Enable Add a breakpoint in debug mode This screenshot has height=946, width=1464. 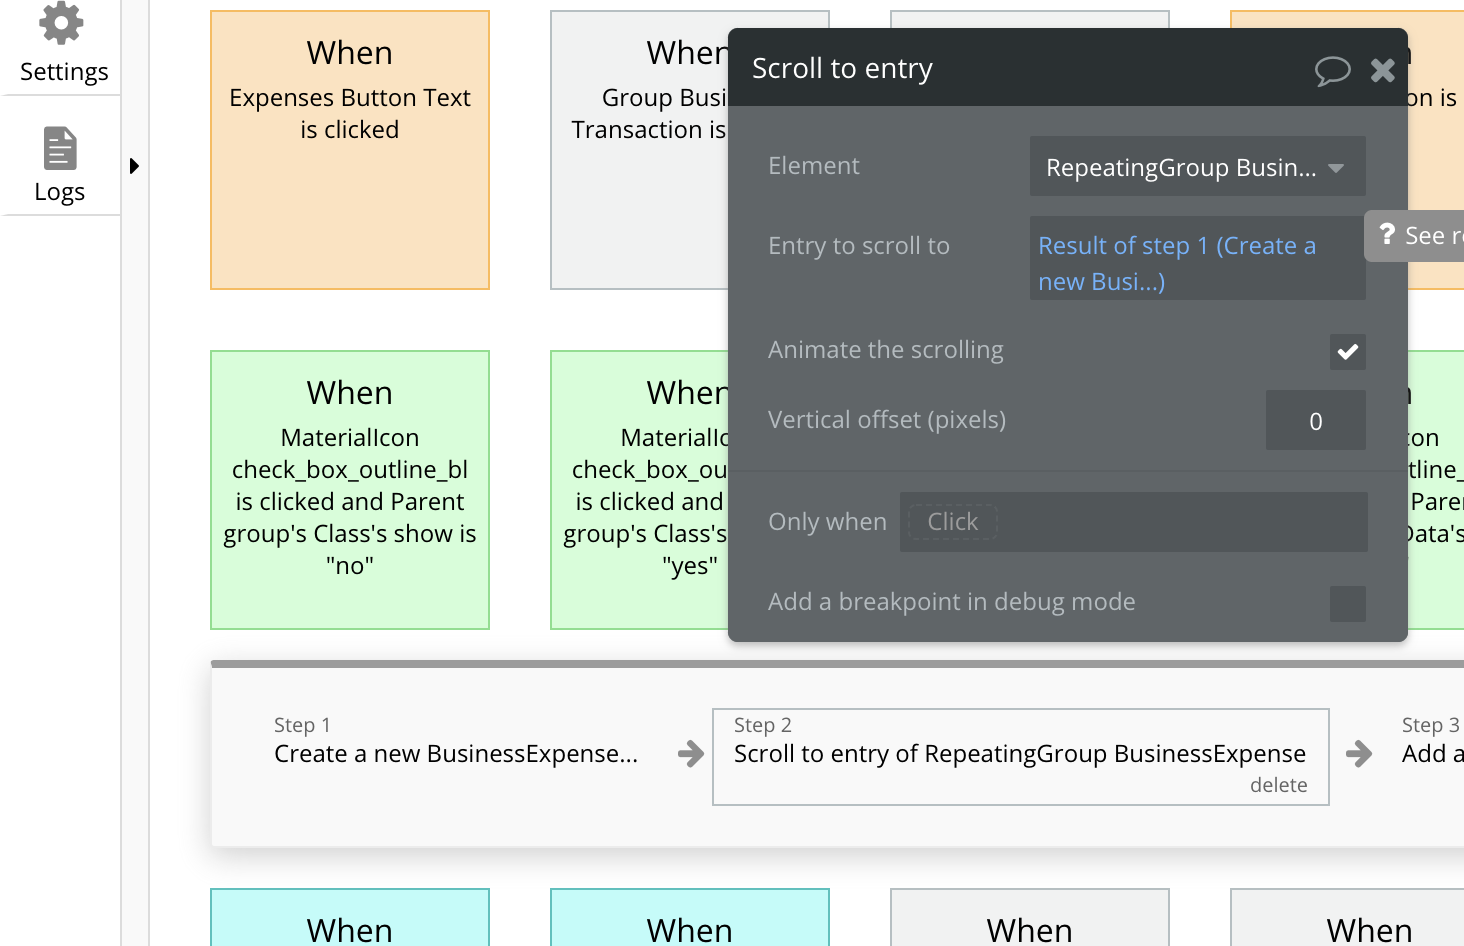[1347, 603]
